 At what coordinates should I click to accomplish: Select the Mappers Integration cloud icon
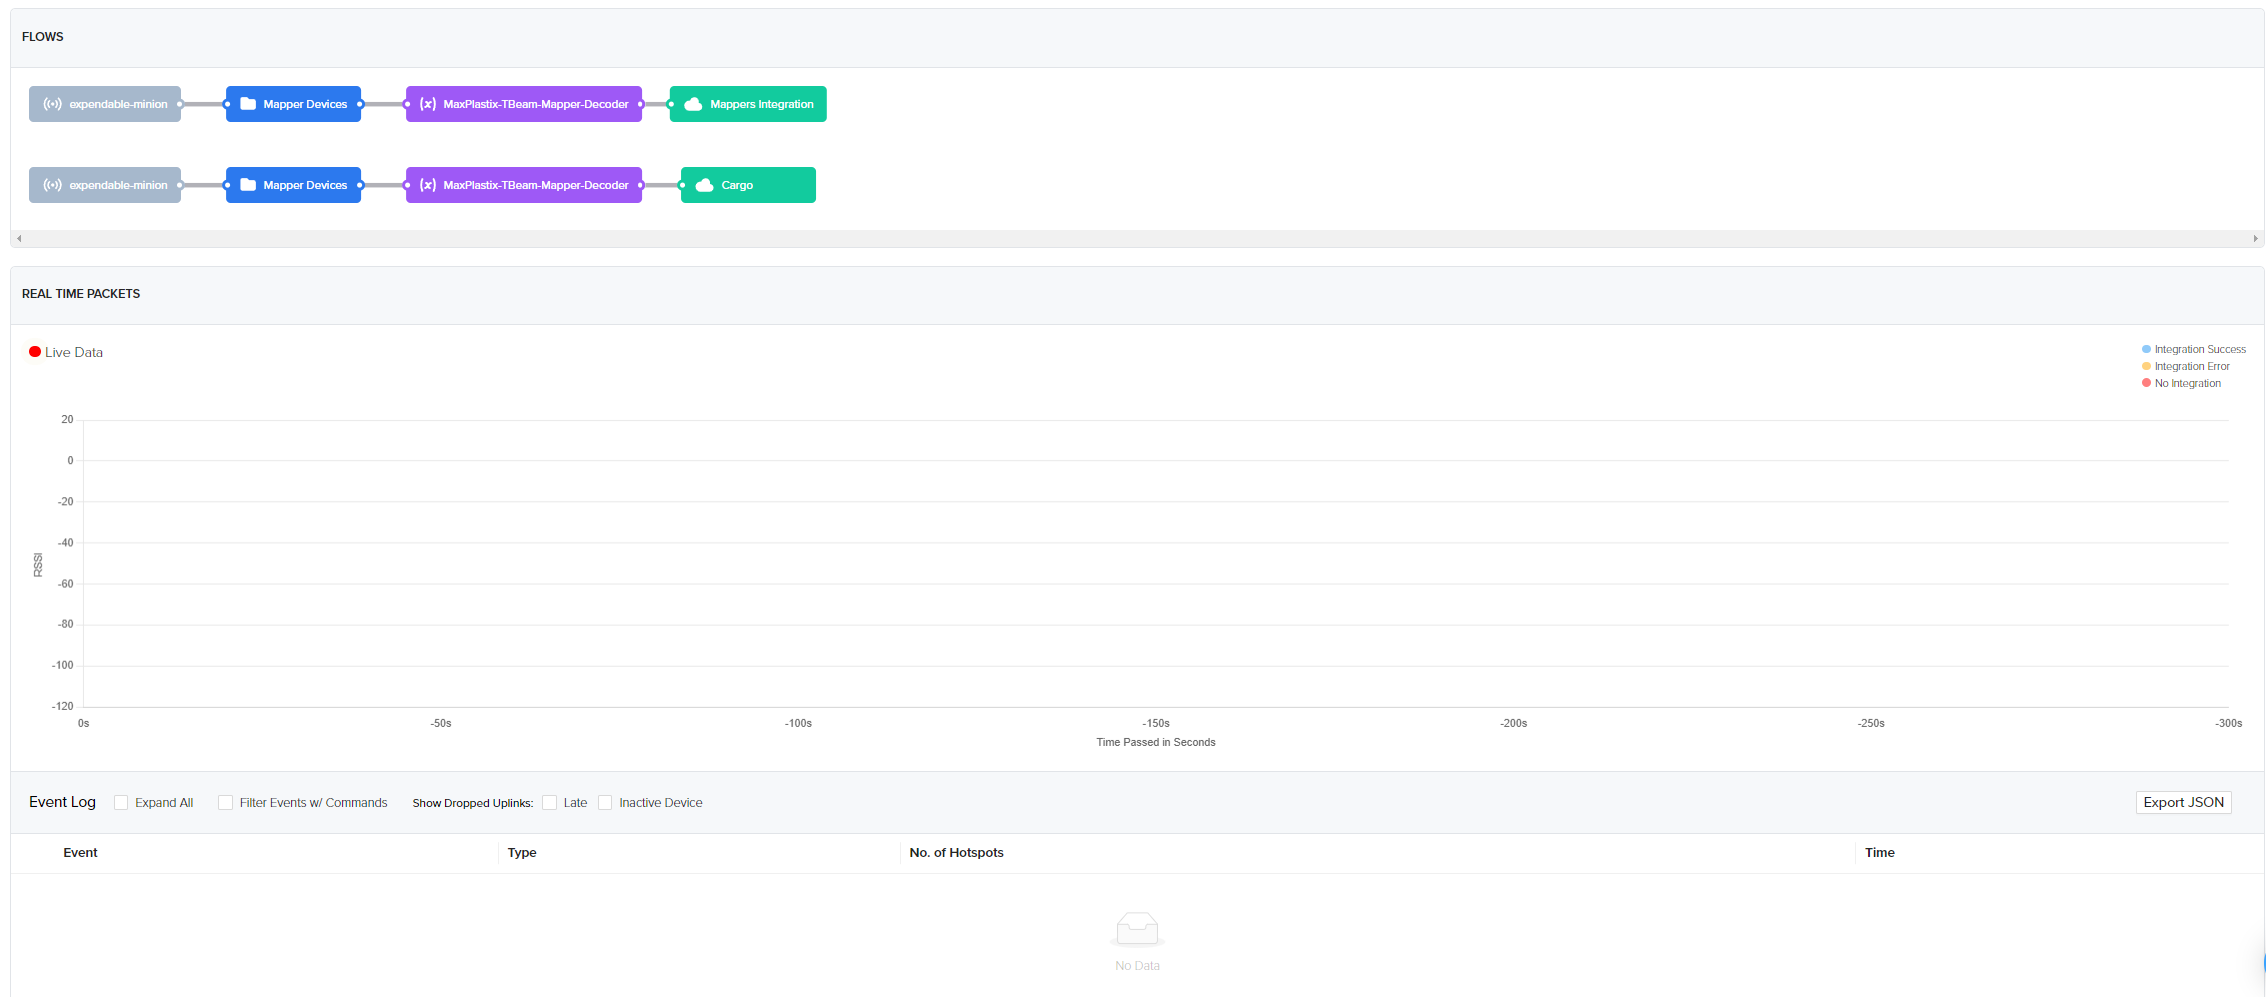(x=694, y=103)
